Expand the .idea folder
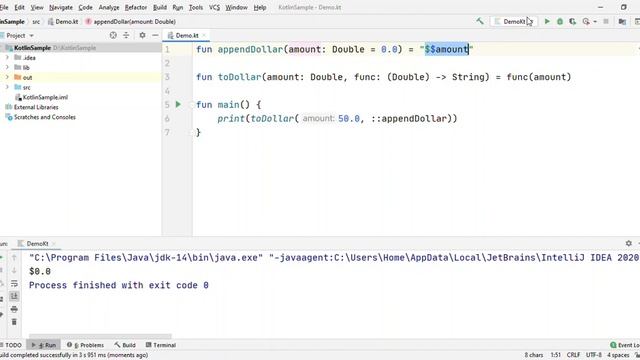Viewport: 640px width, 360px height. (7, 58)
